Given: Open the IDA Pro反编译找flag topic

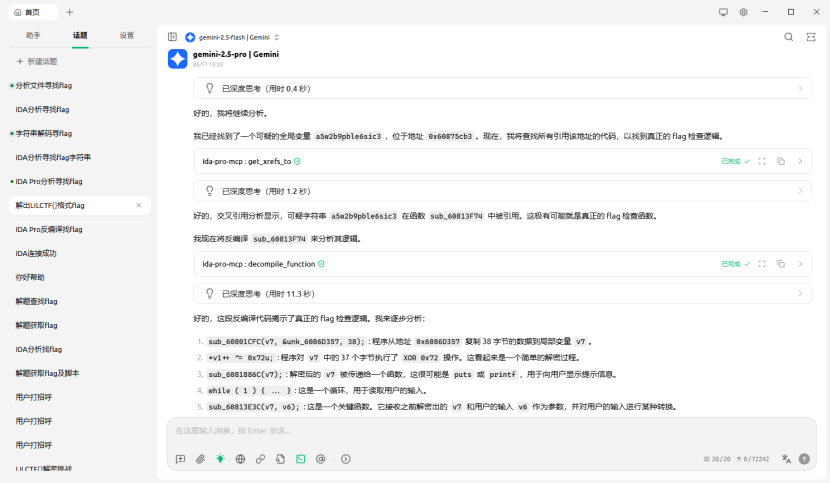Looking at the screenshot, I should pos(49,229).
